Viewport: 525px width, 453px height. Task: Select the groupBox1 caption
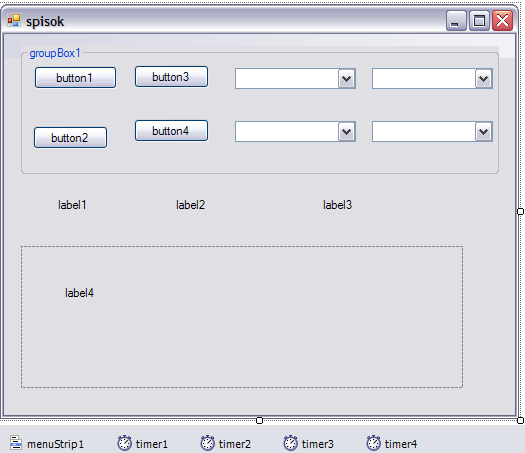tap(55, 53)
